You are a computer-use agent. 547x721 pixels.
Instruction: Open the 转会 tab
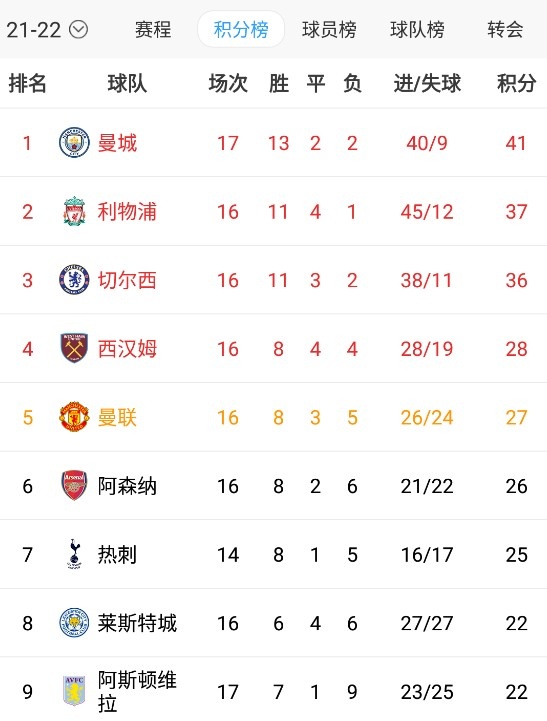pos(506,30)
